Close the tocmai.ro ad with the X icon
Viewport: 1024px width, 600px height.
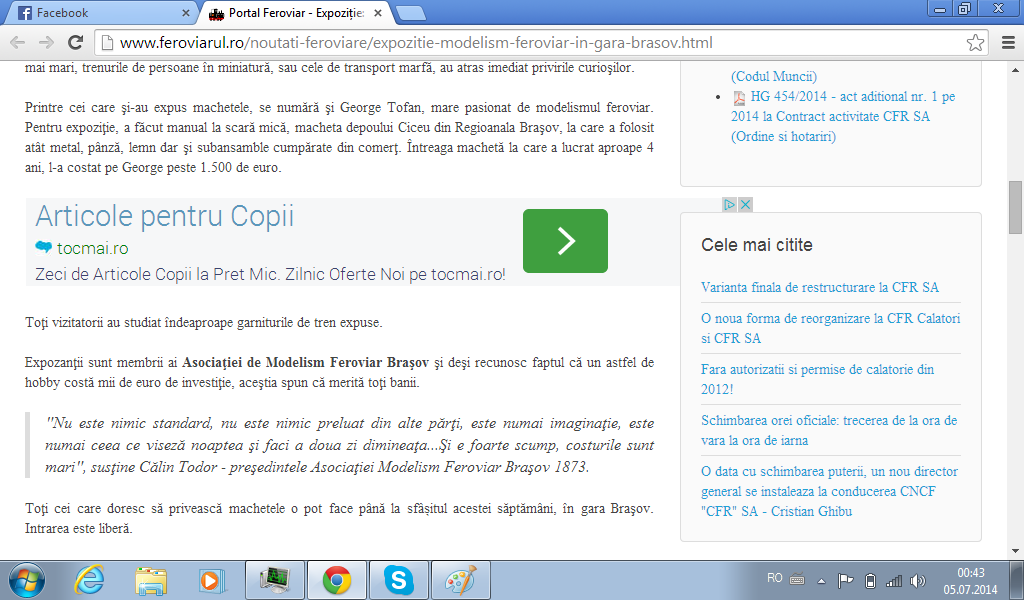pyautogui.click(x=745, y=204)
